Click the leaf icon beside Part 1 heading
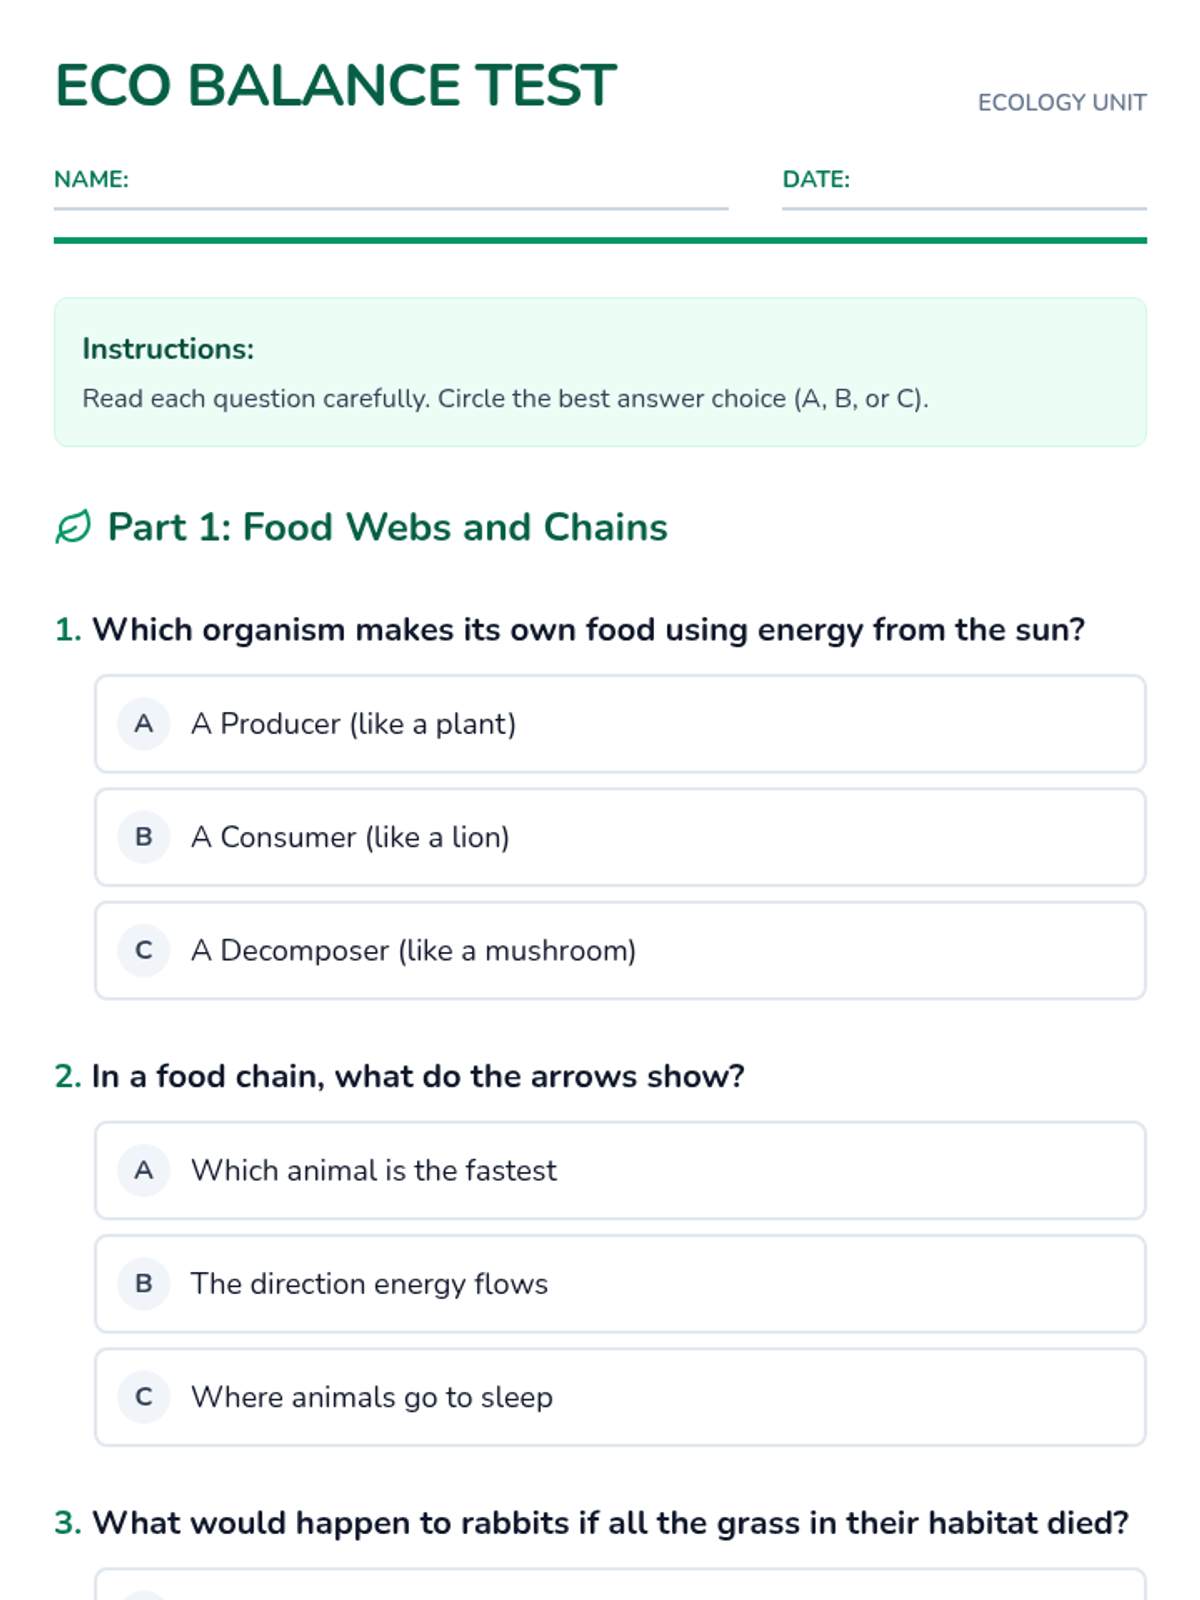 click(x=73, y=527)
